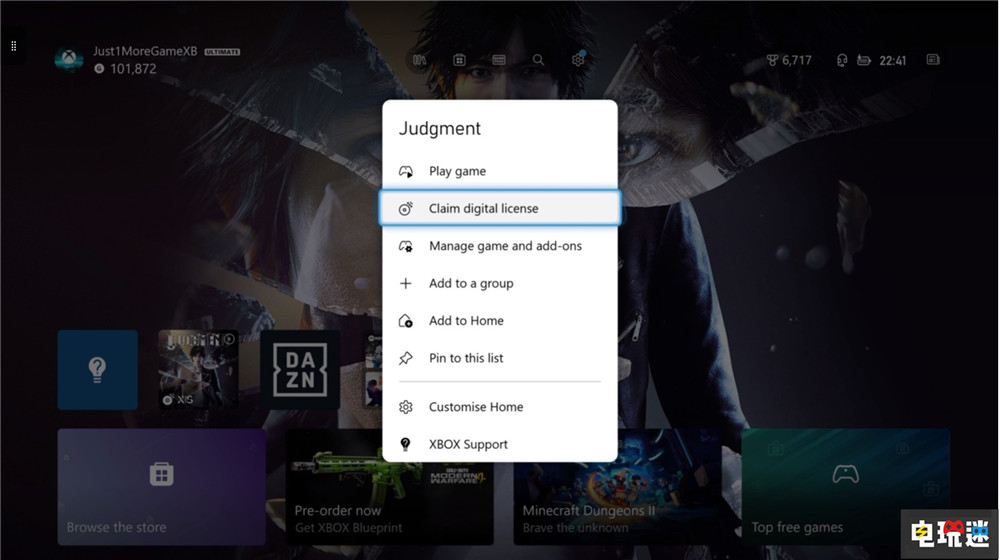Click the controller icon next to Play game
Viewport: 1000px width, 560px height.
406,171
